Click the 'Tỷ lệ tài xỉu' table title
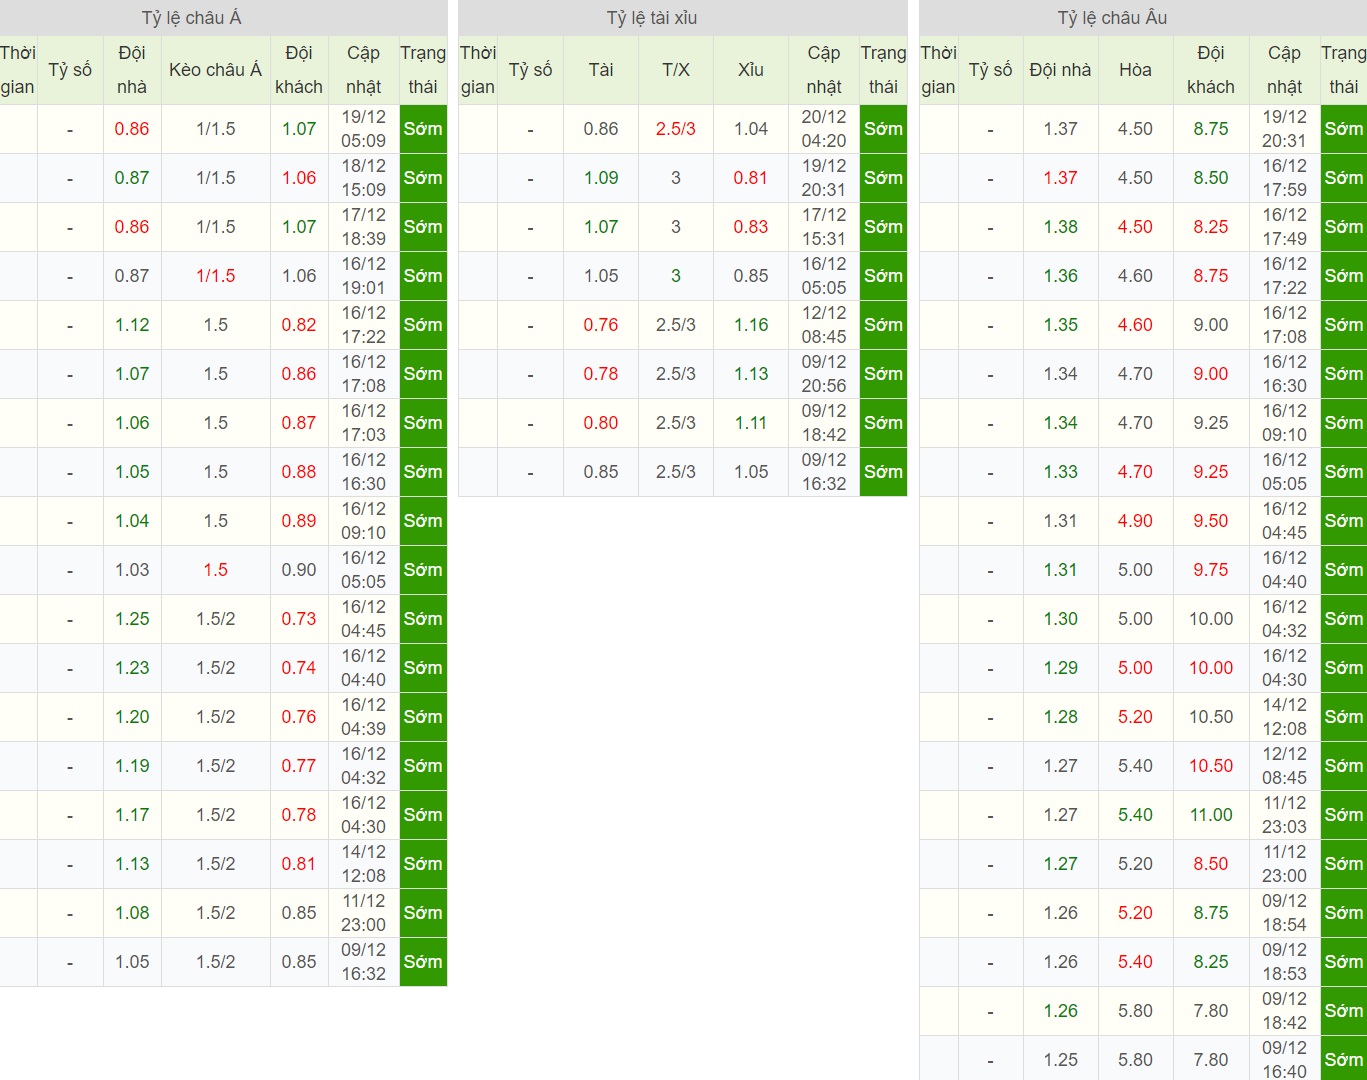 (x=652, y=18)
